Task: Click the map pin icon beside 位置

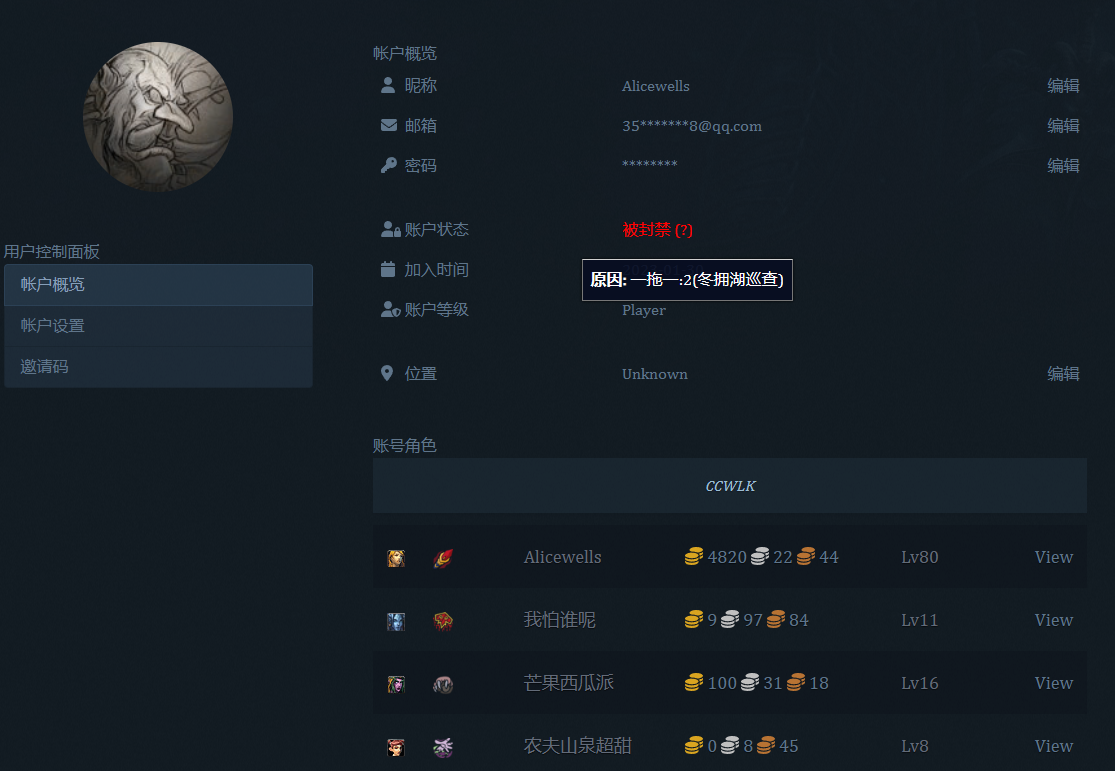Action: [x=388, y=374]
